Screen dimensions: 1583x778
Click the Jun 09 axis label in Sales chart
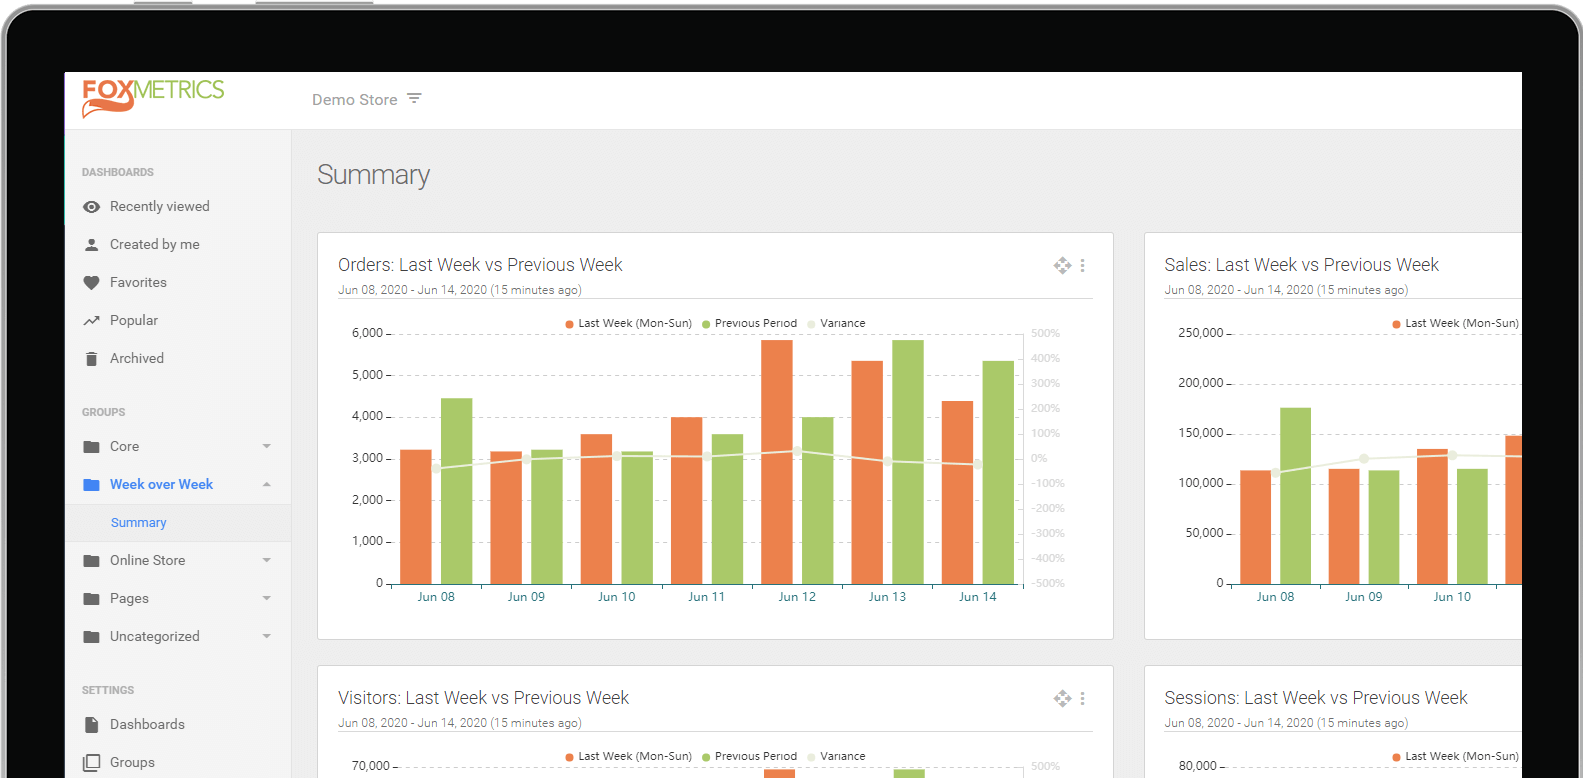point(1364,597)
